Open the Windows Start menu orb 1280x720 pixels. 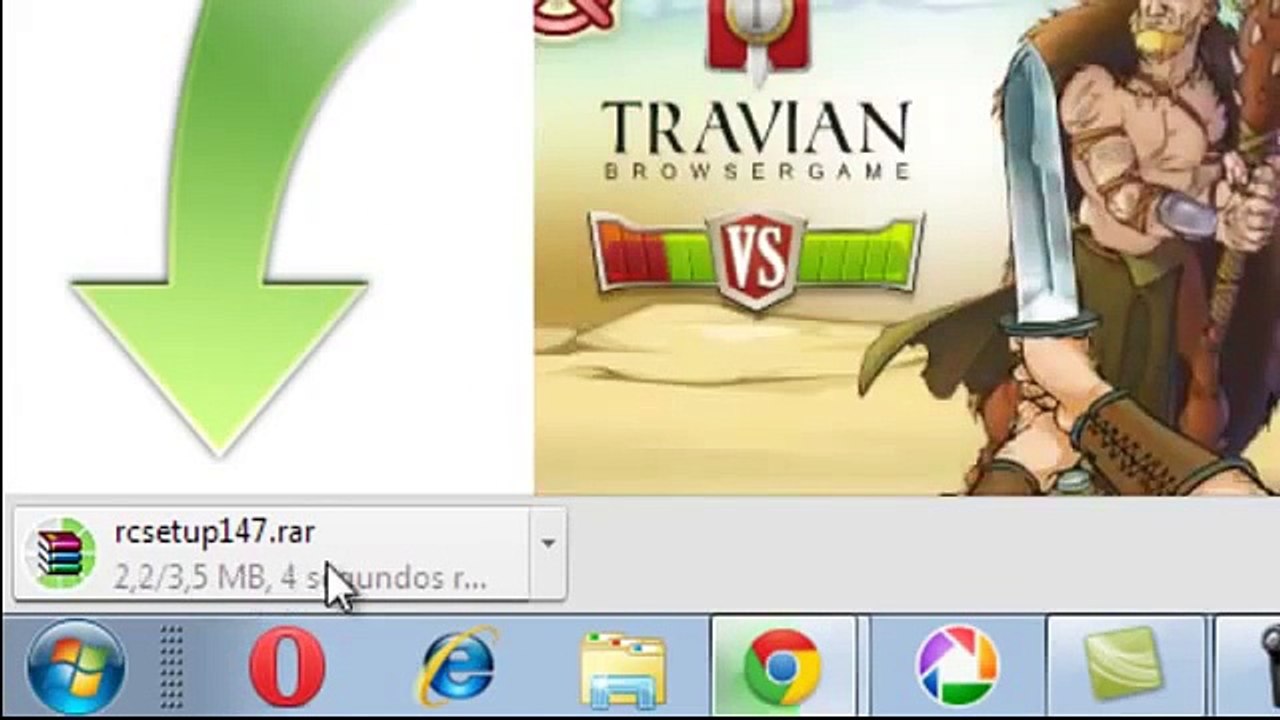point(76,666)
